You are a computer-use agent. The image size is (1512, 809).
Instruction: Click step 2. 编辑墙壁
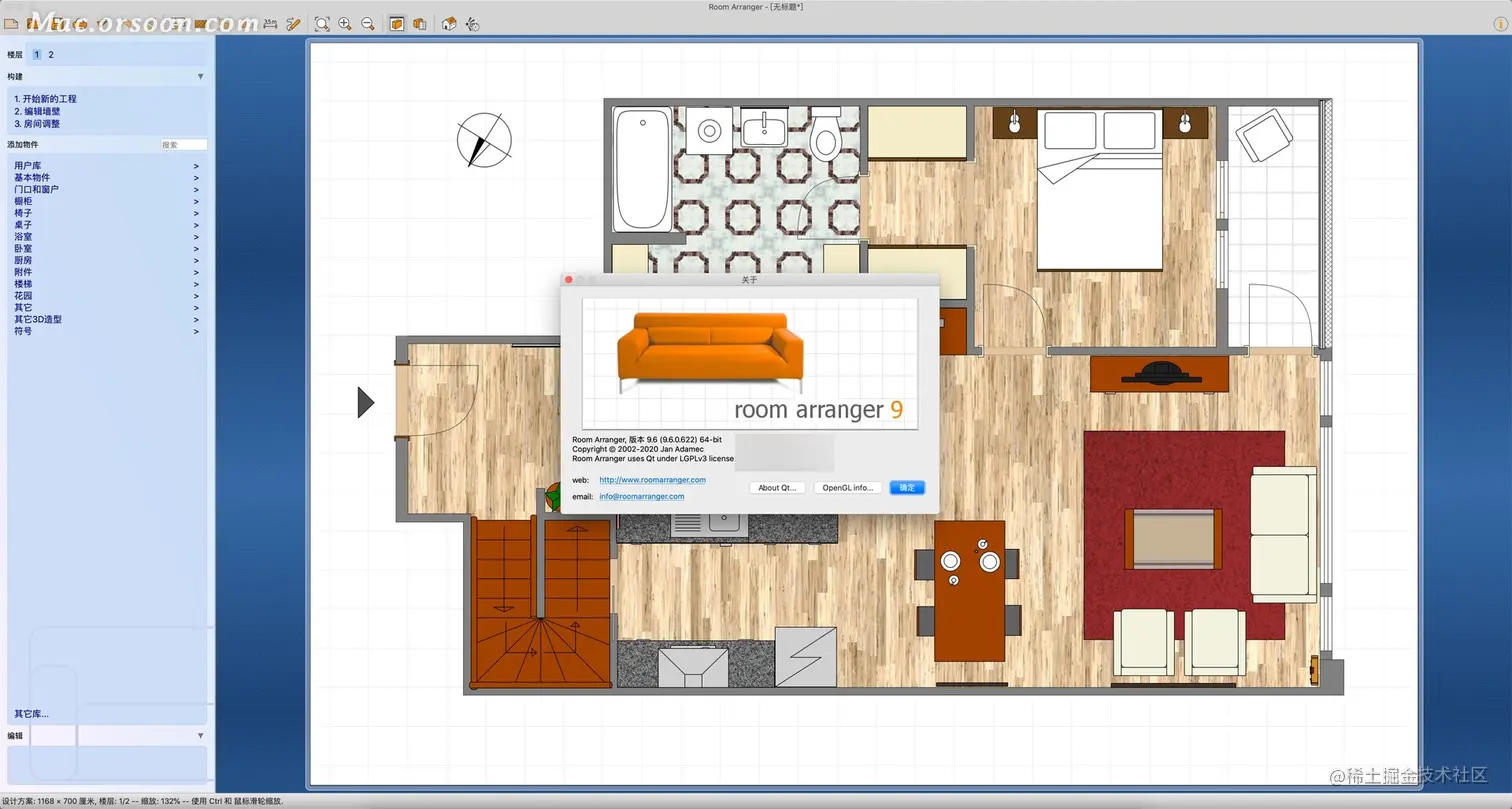(37, 112)
